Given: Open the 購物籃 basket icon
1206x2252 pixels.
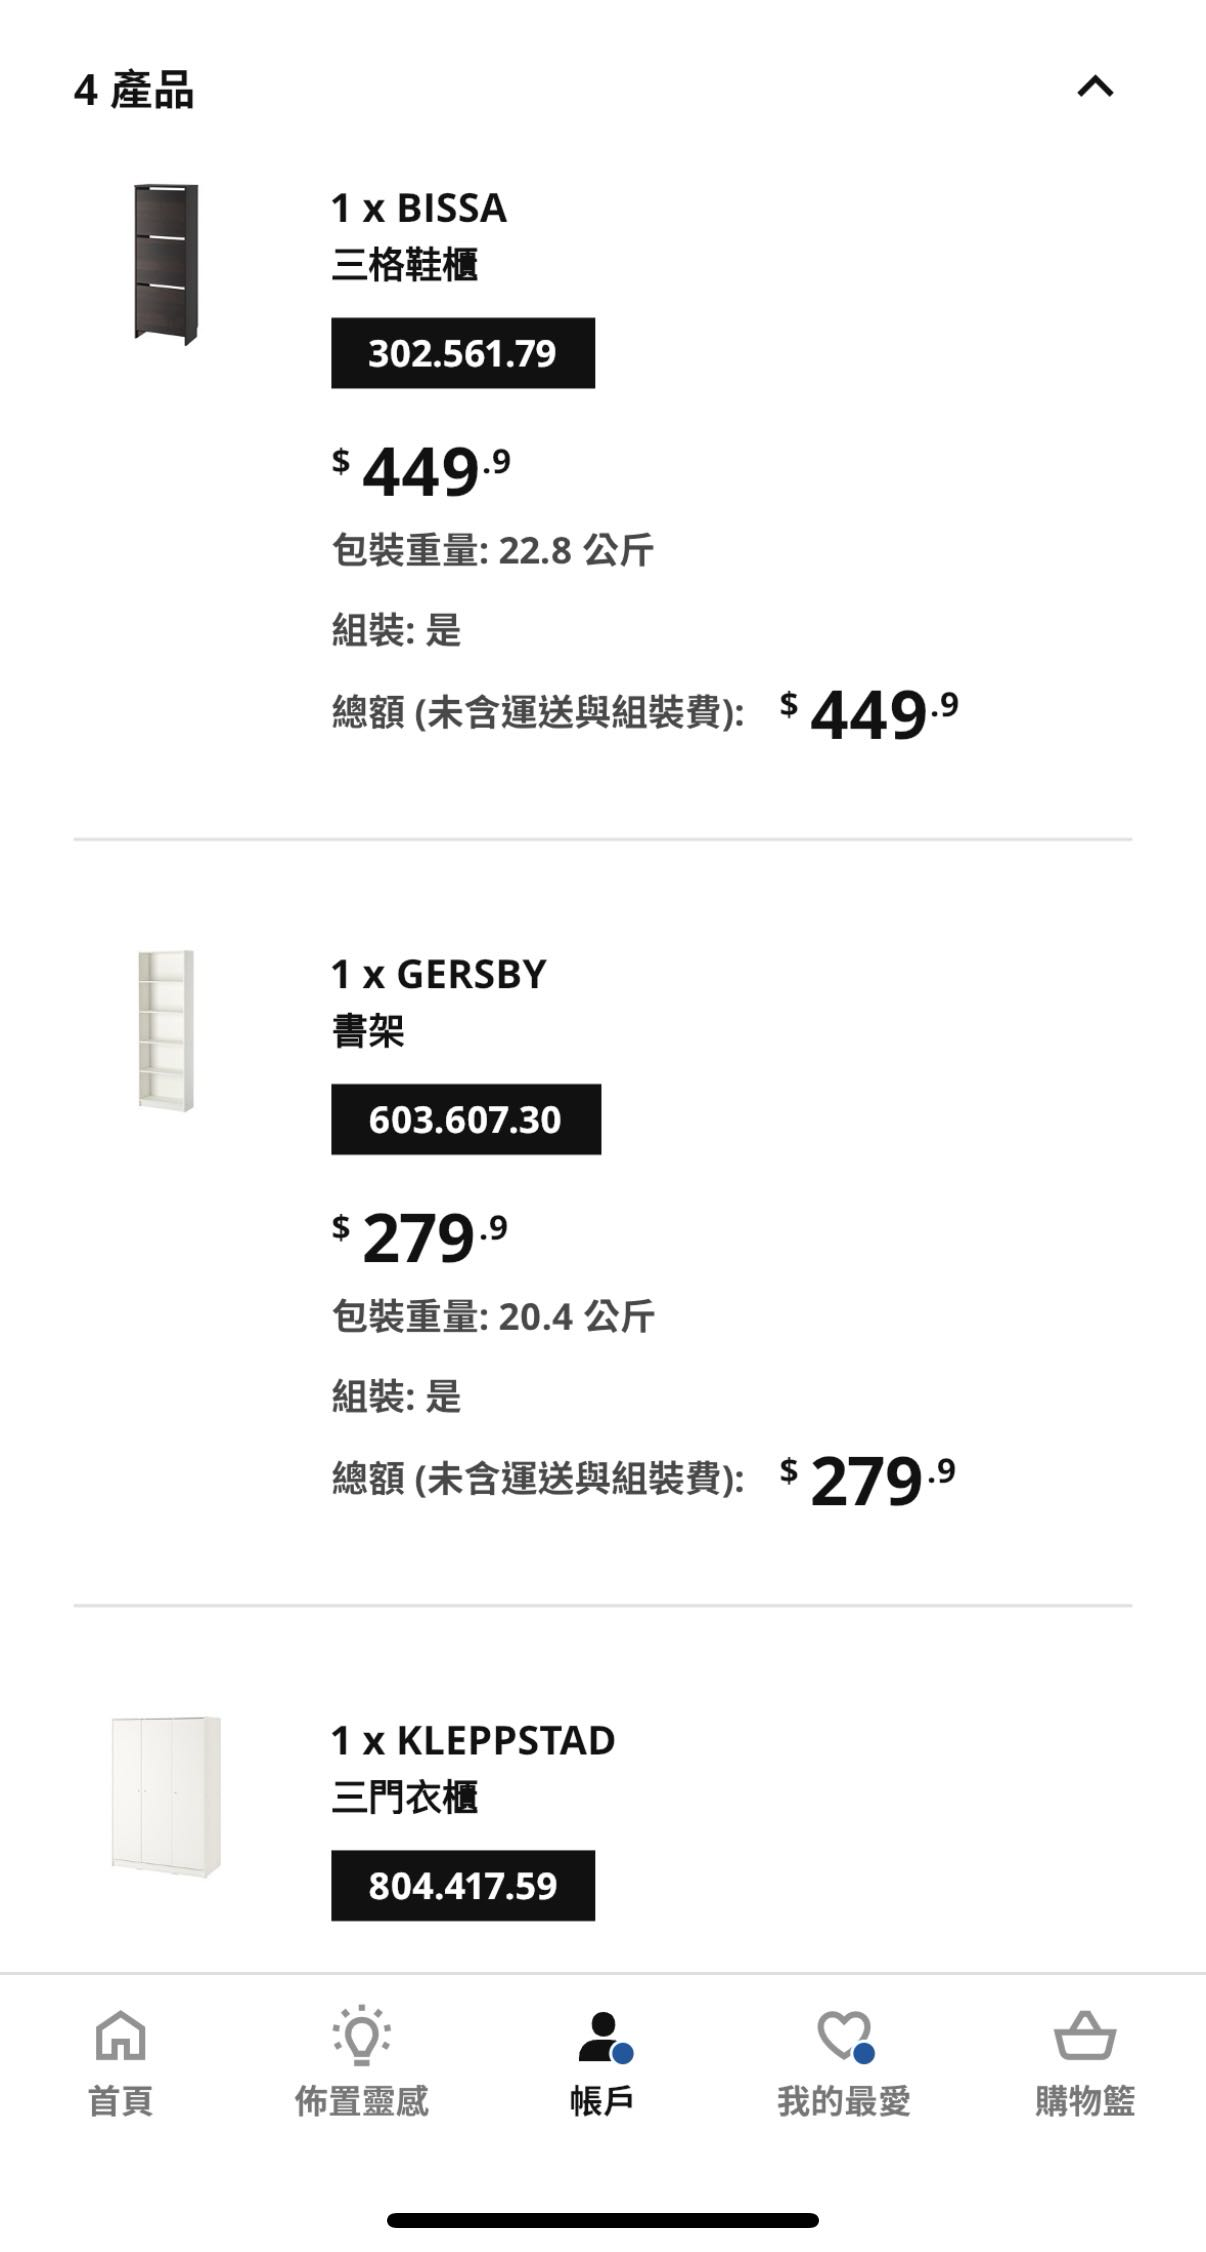Looking at the screenshot, I should 1085,2035.
